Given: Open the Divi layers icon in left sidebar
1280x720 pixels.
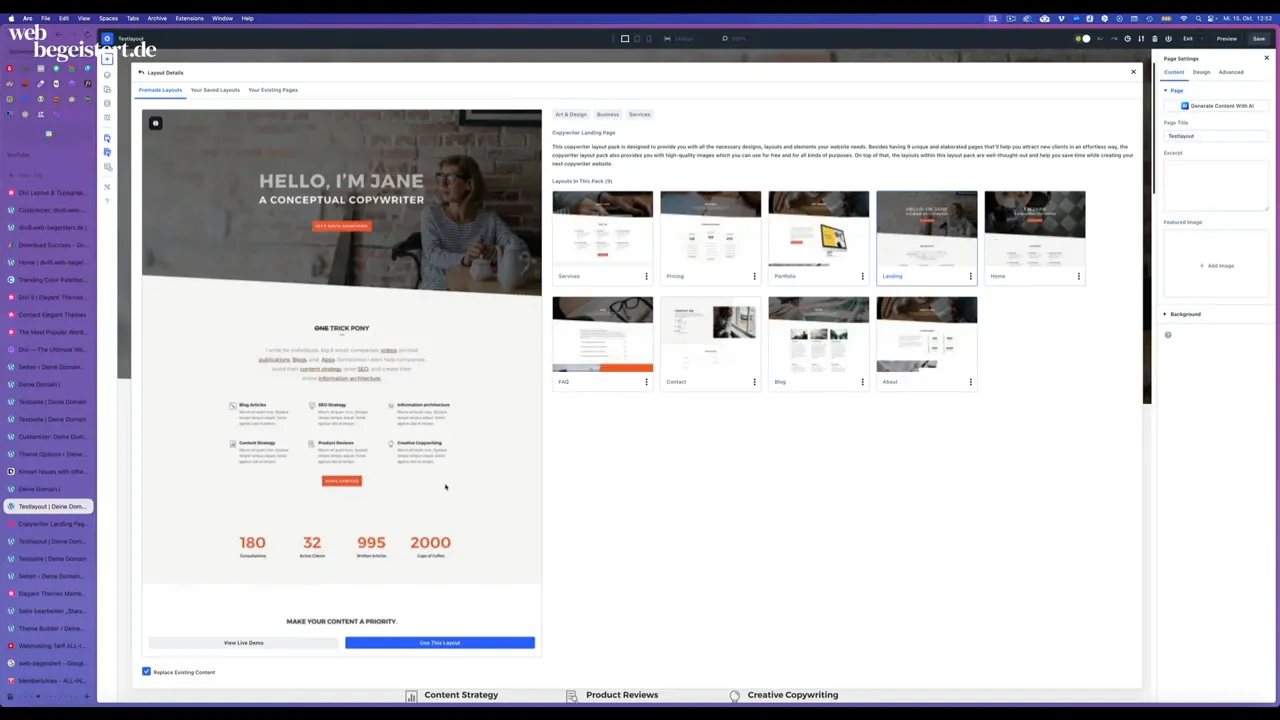Looking at the screenshot, I should coord(107,75).
